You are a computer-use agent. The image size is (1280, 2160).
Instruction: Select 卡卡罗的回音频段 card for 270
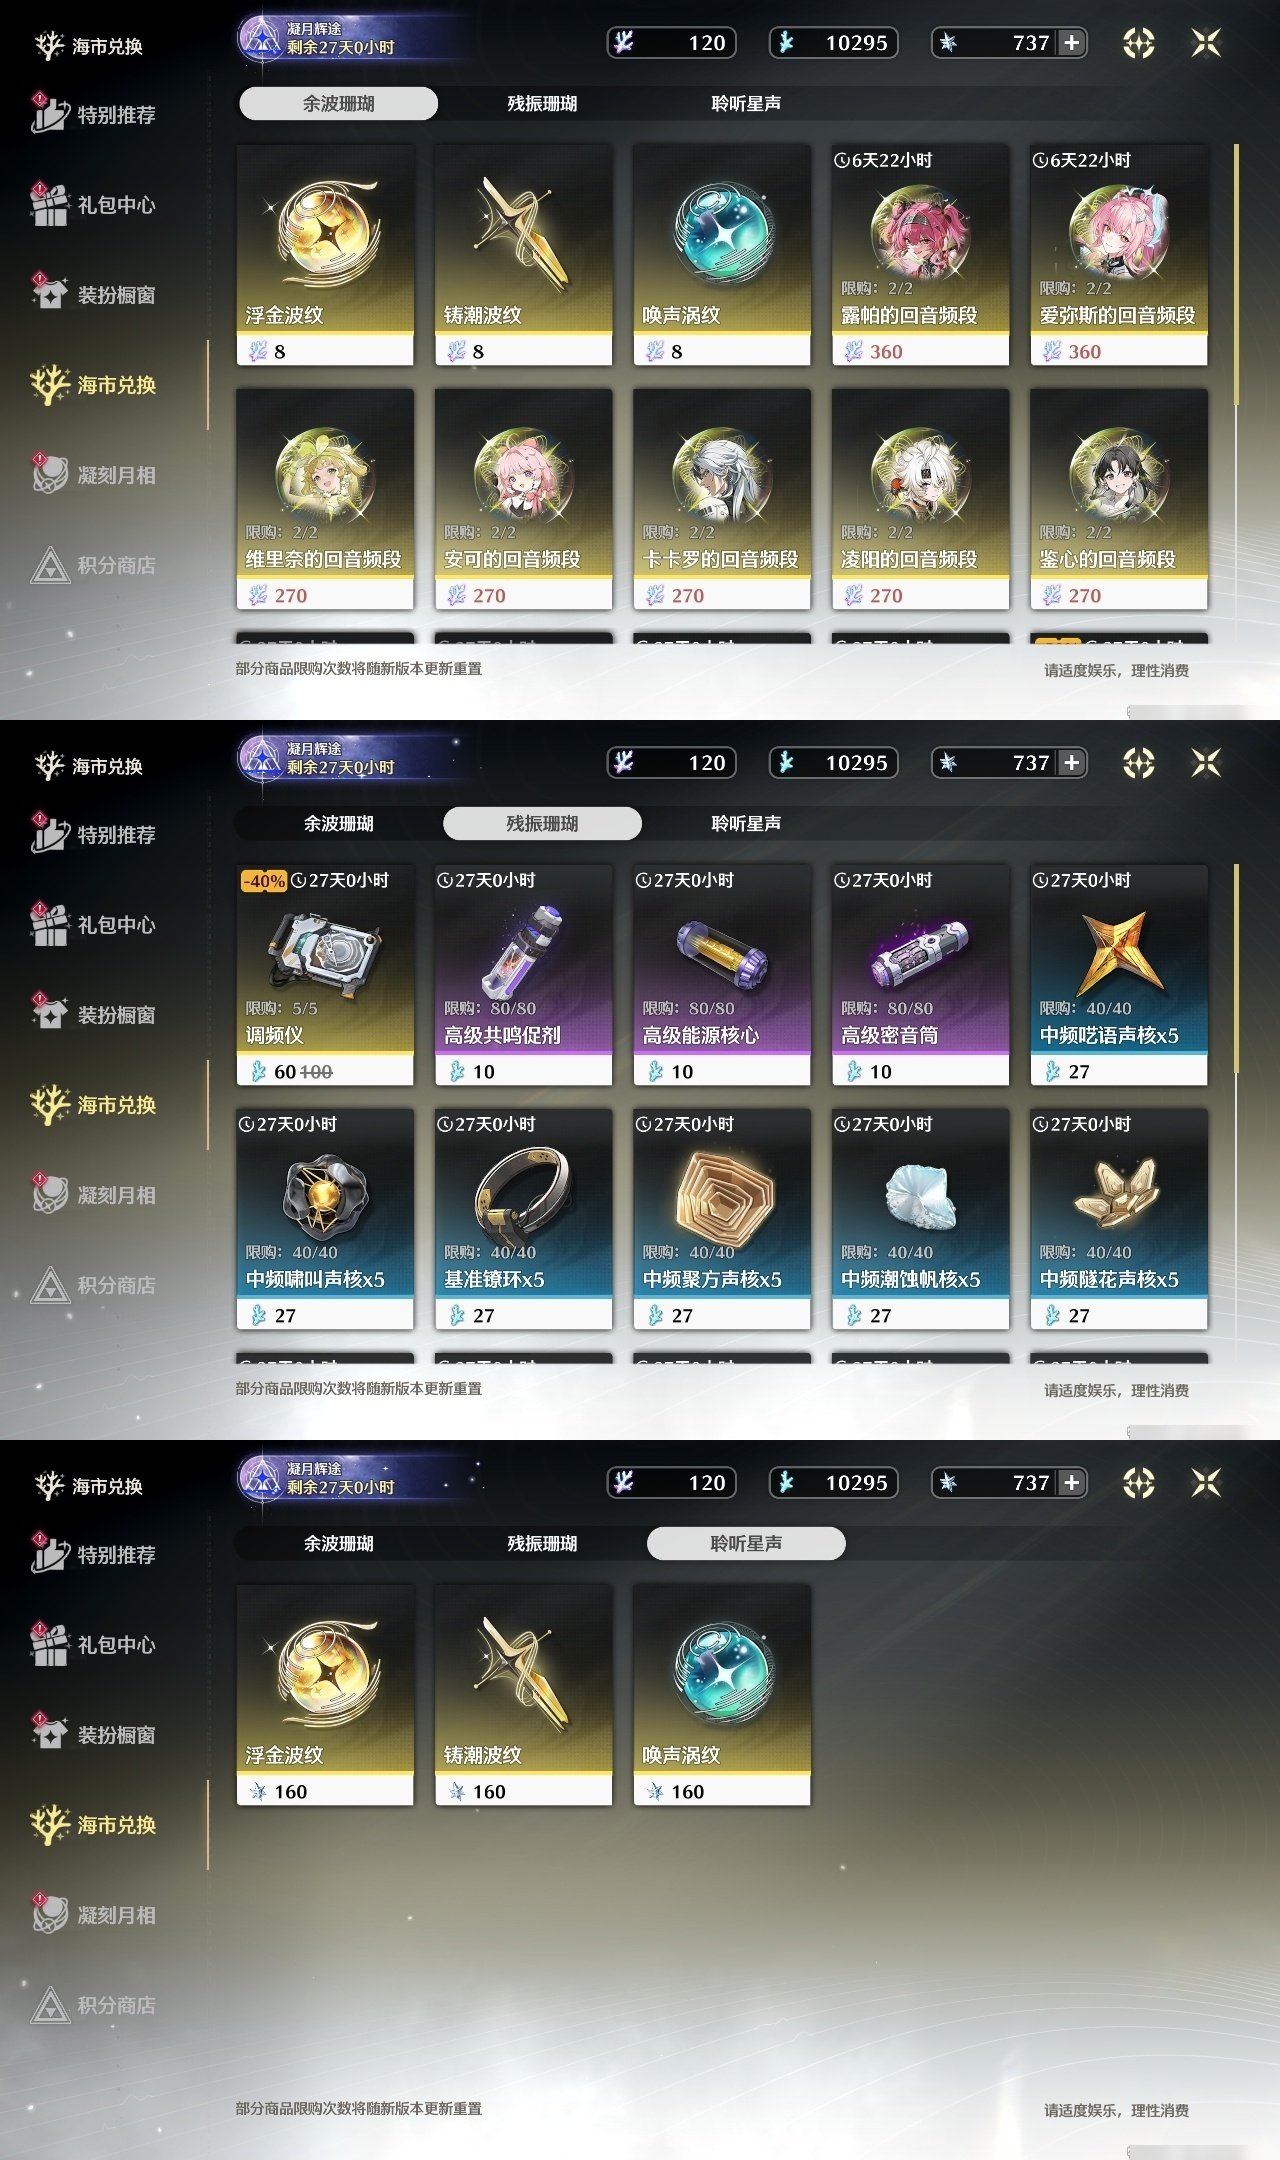(722, 499)
